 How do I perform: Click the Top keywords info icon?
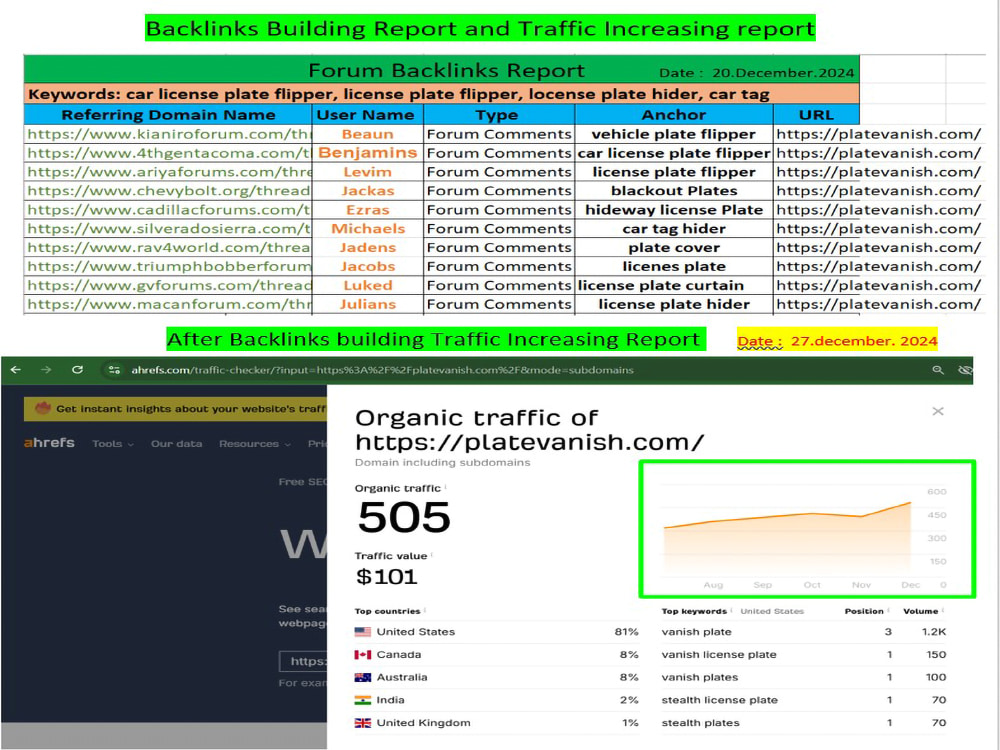coord(732,610)
